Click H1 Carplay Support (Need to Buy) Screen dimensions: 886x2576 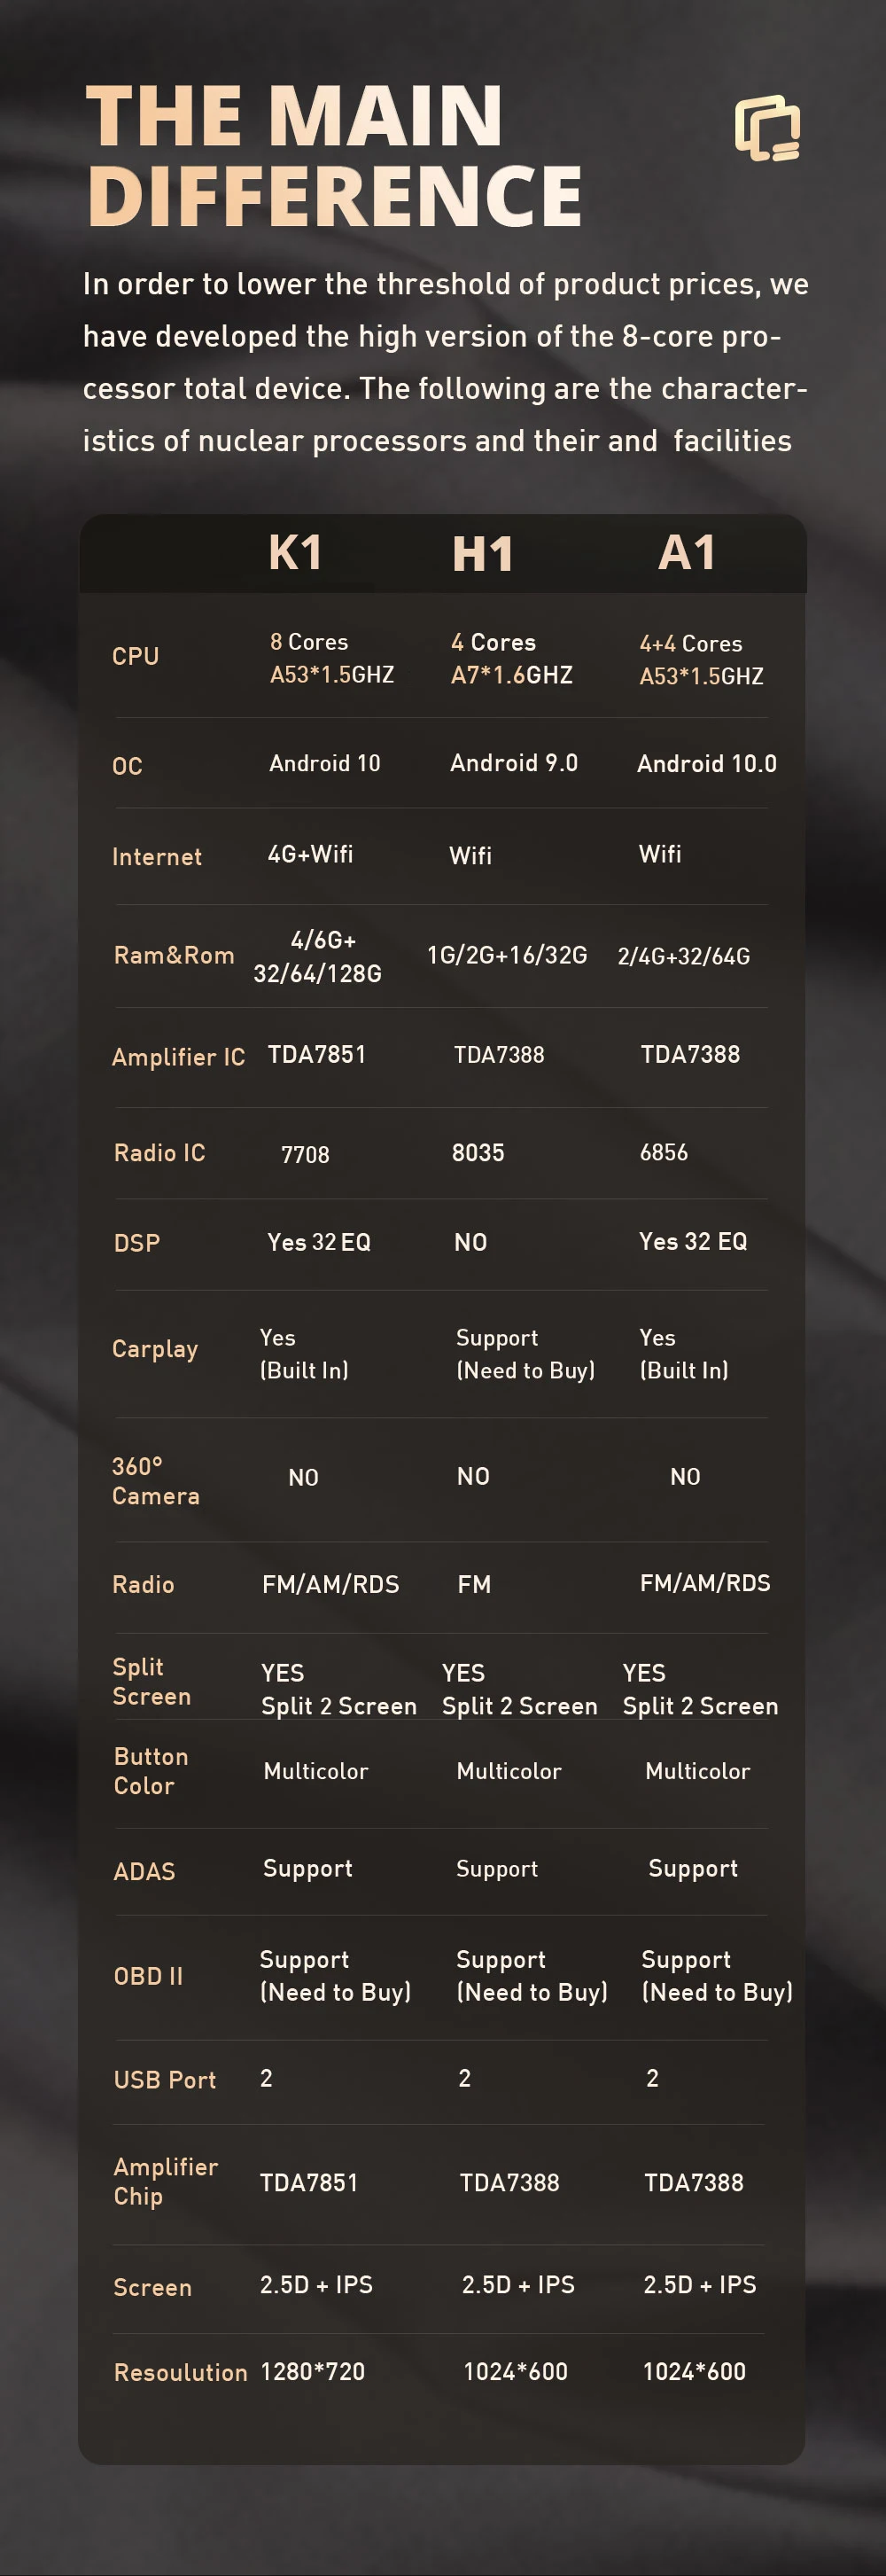(525, 1354)
